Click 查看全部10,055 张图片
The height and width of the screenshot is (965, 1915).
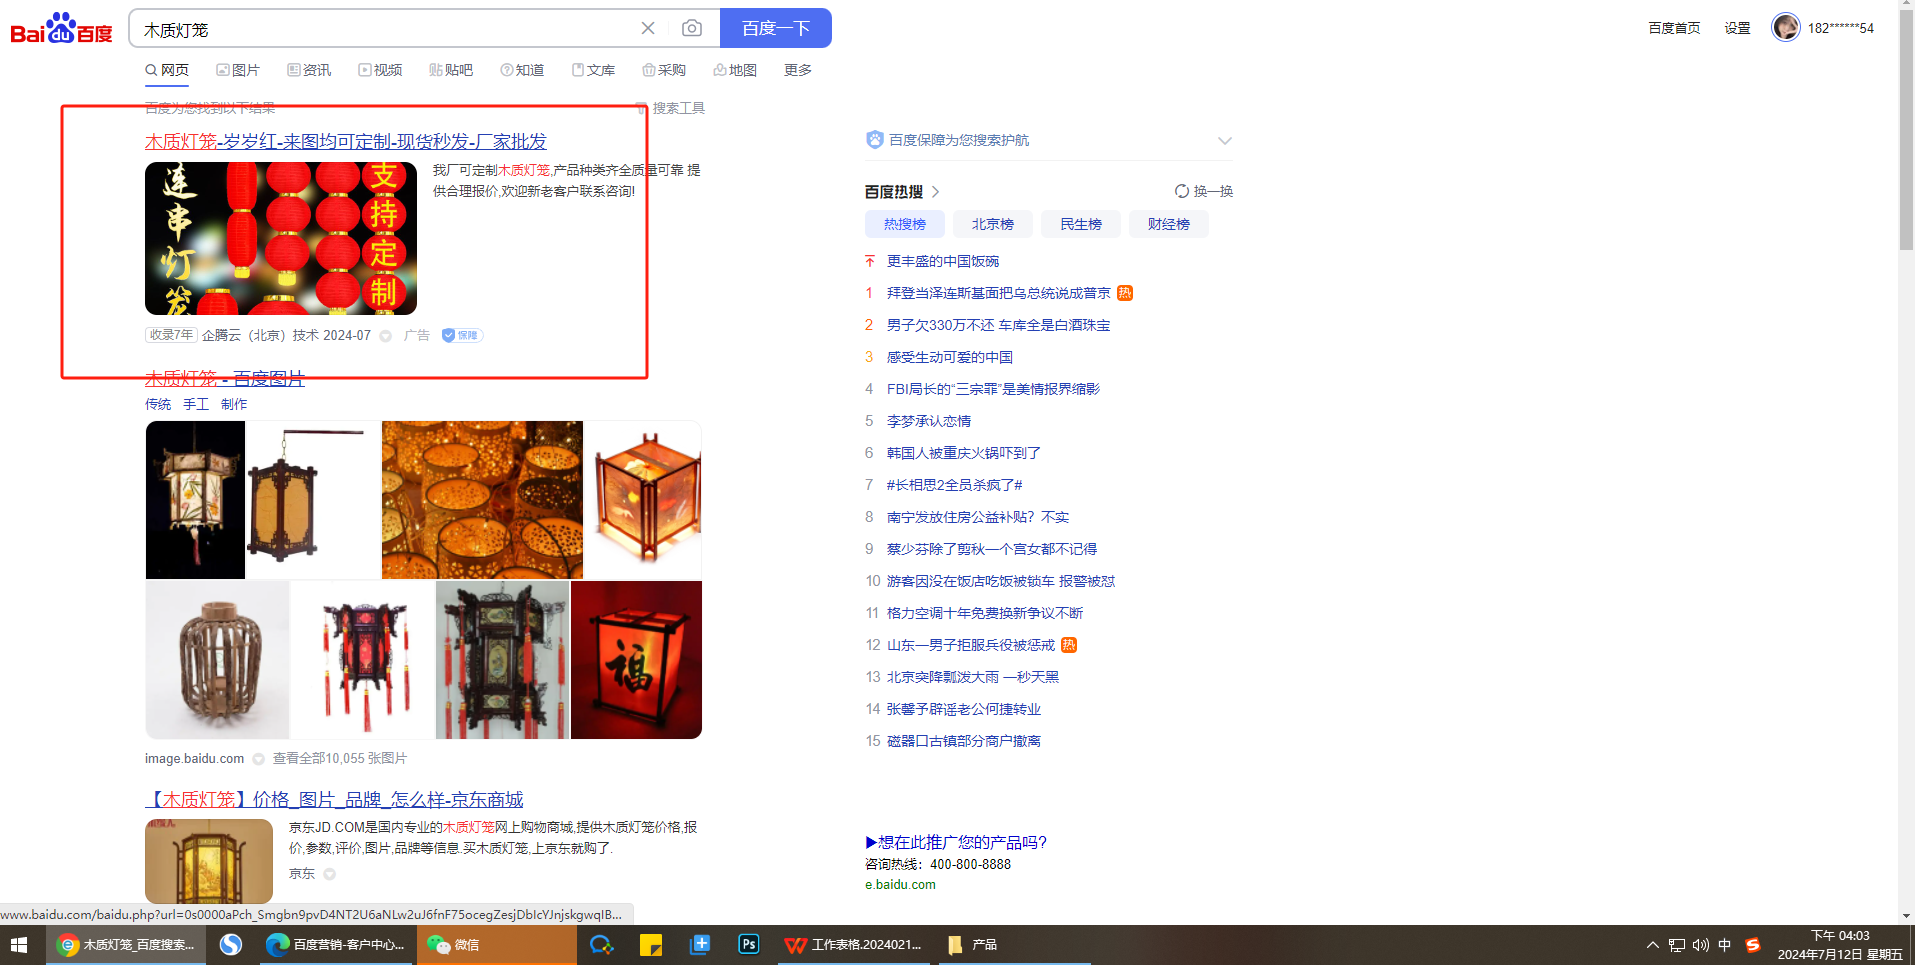[x=340, y=759]
